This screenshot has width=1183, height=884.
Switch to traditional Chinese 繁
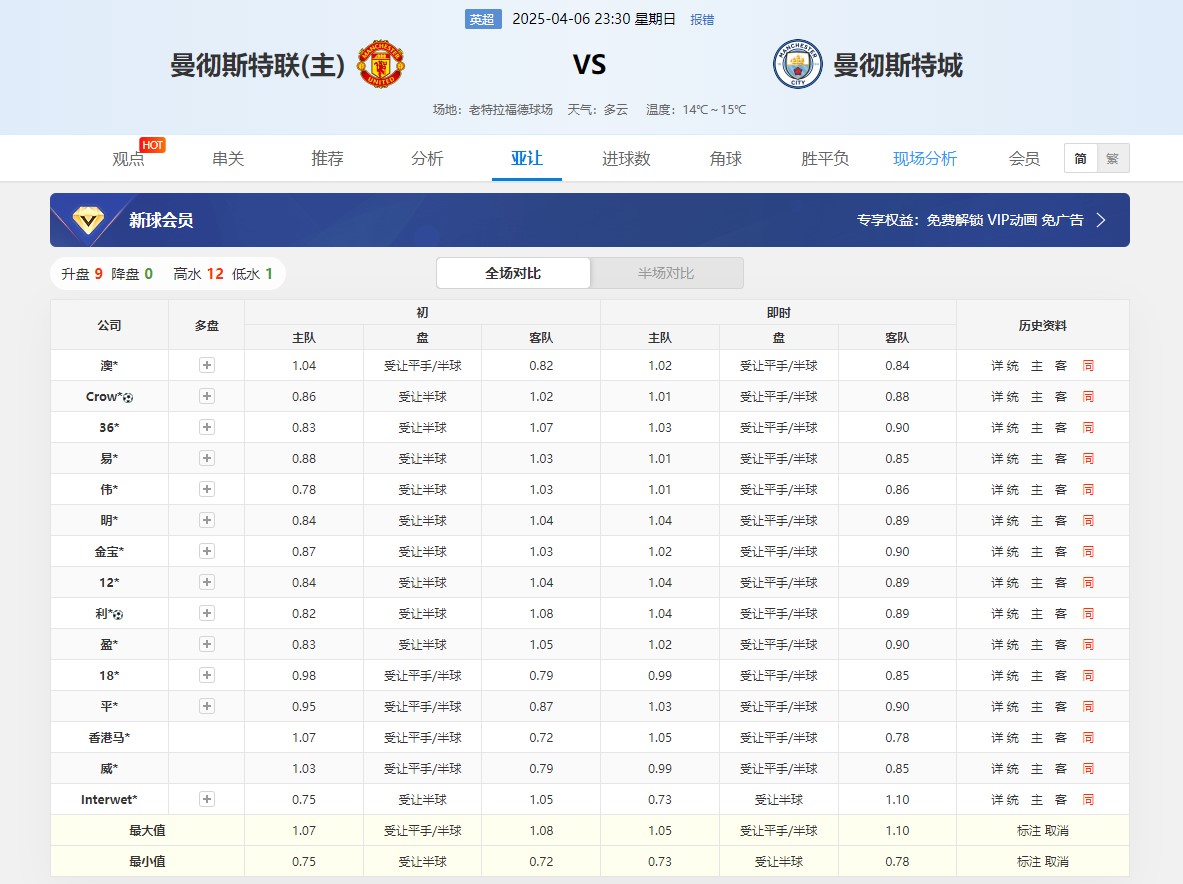1112,158
